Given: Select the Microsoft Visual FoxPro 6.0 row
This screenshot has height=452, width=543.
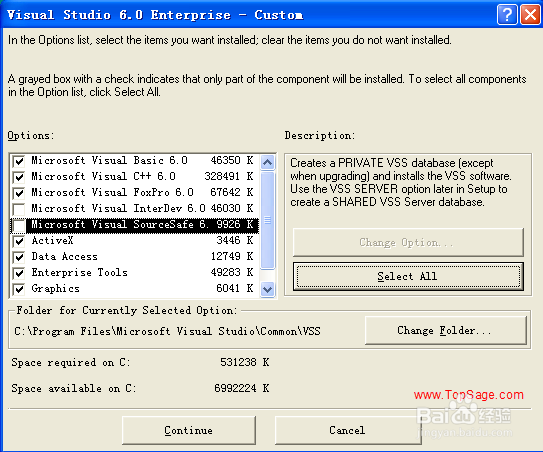Looking at the screenshot, I should (135, 193).
